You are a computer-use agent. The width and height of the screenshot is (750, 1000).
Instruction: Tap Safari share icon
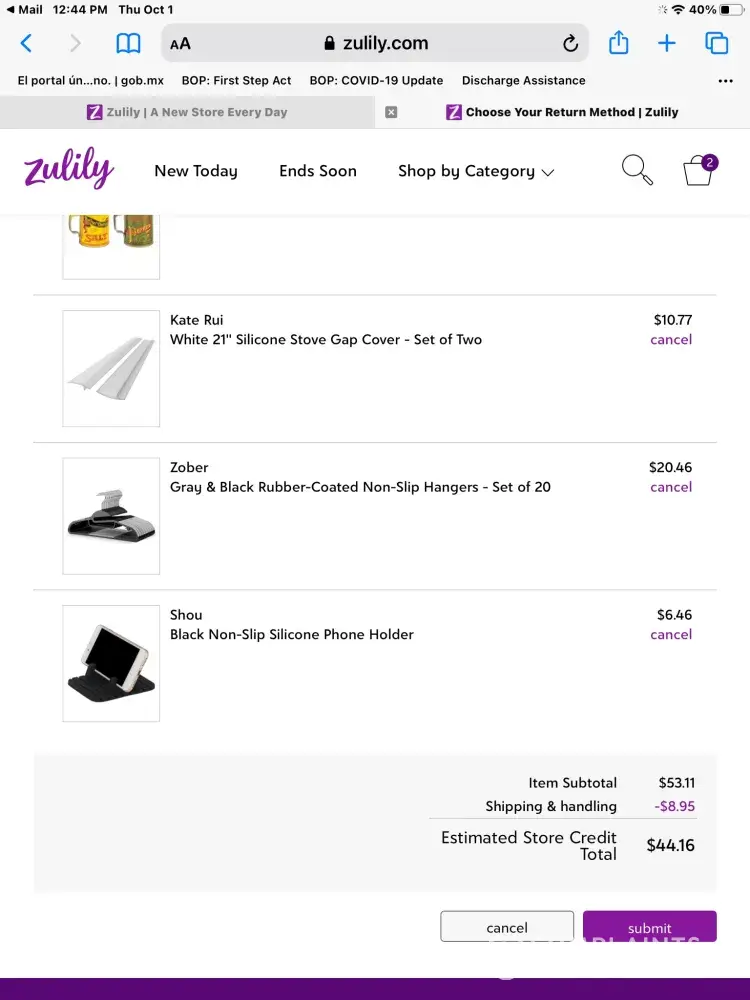pos(619,43)
